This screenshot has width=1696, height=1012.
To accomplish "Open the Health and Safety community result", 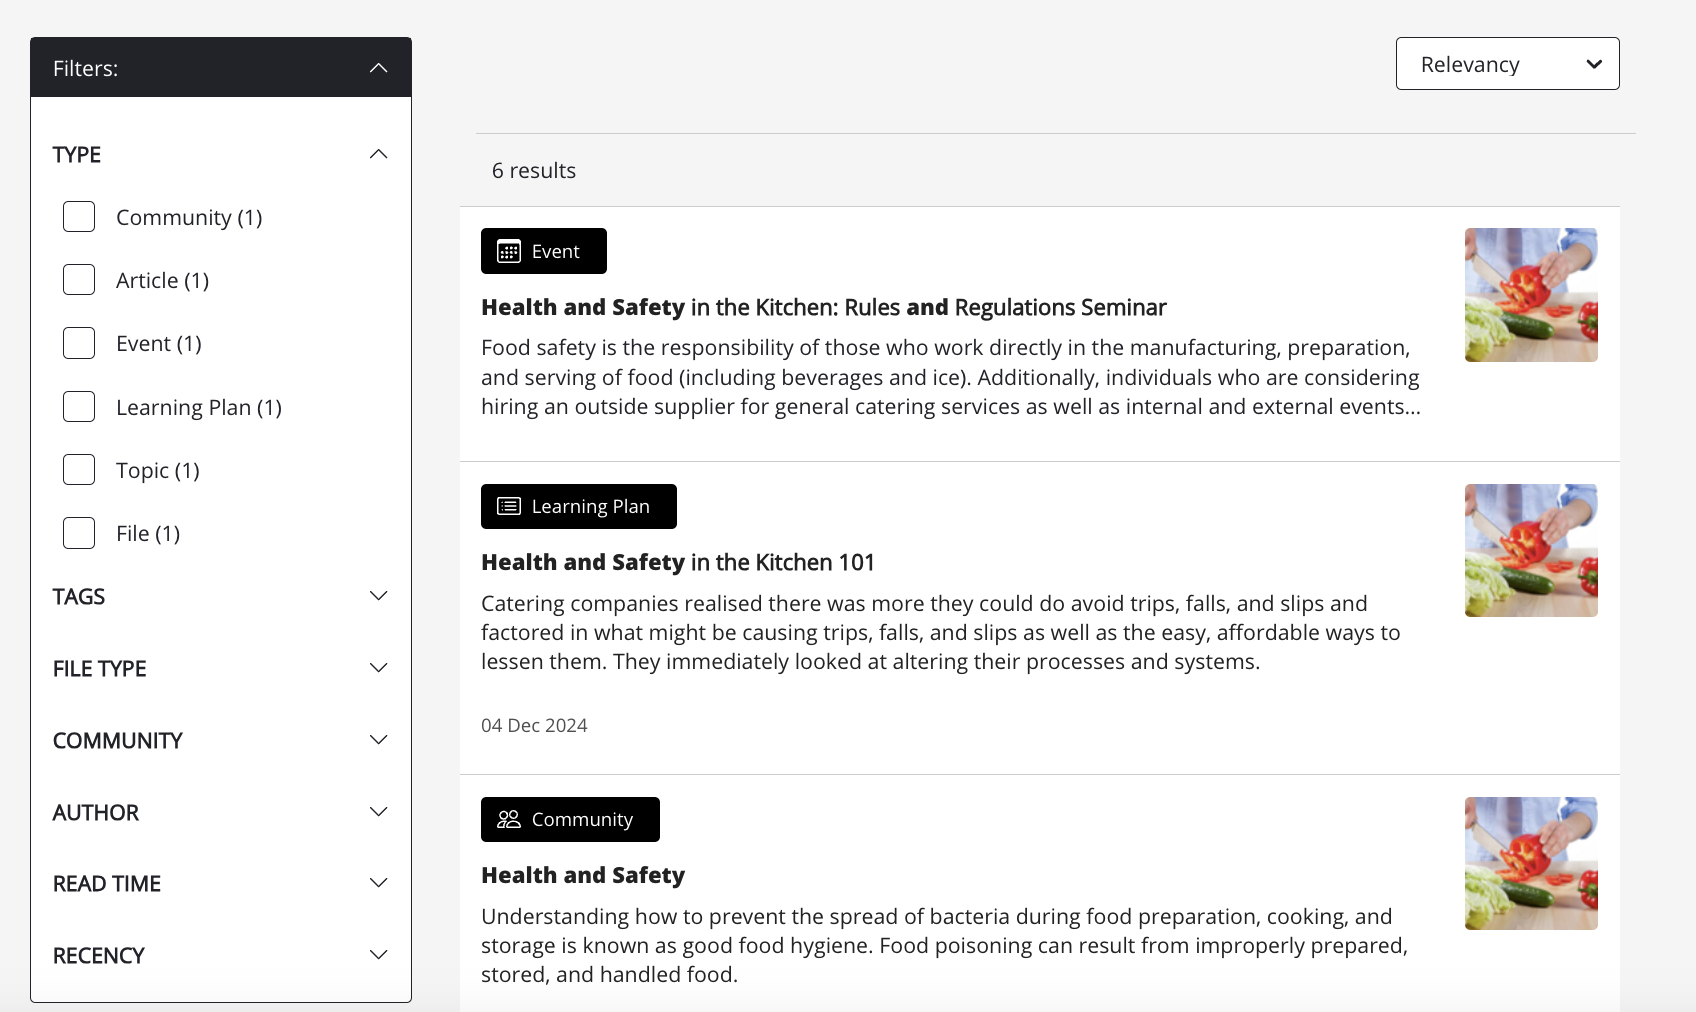I will (582, 876).
